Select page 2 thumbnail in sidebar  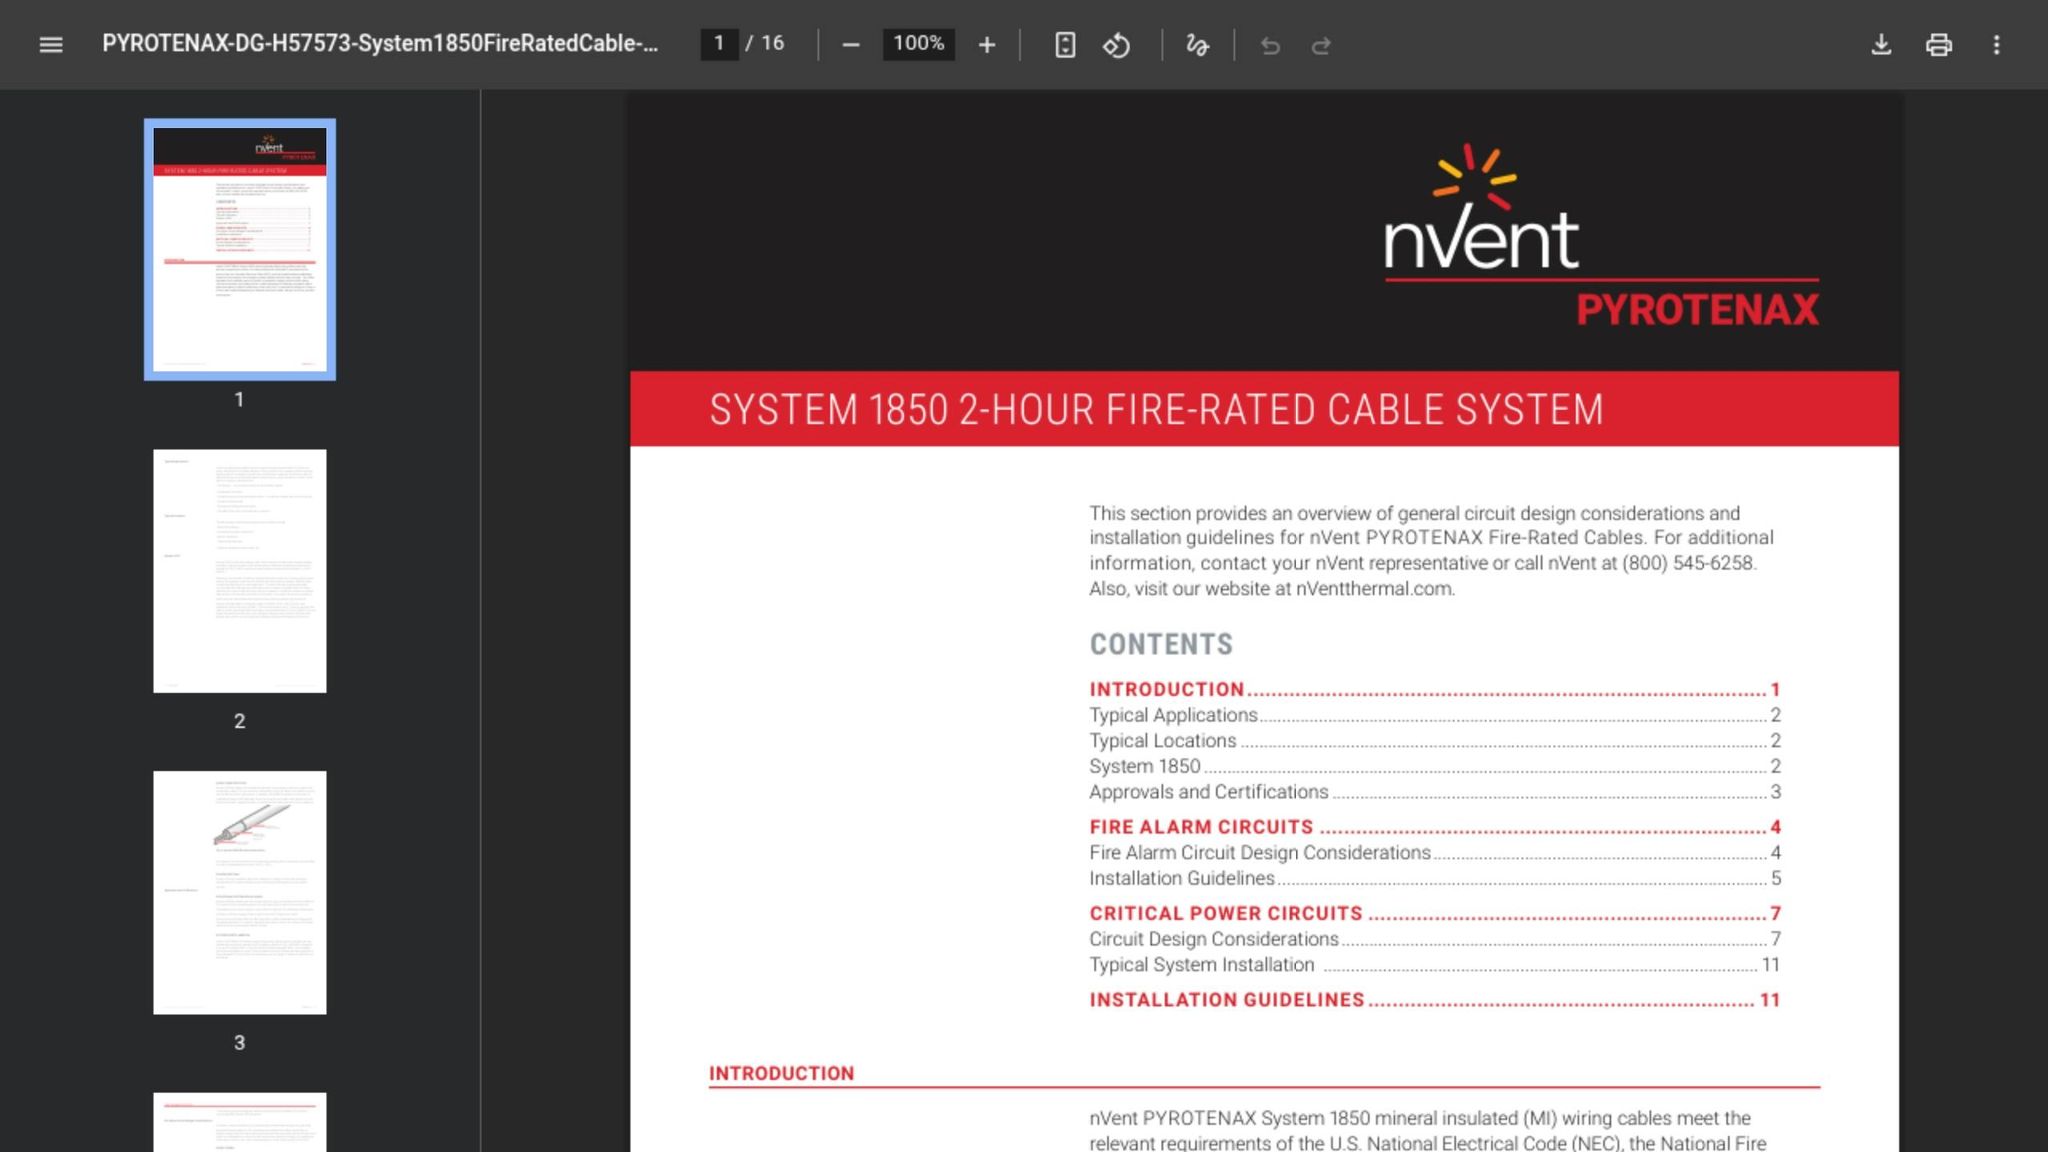[x=240, y=571]
